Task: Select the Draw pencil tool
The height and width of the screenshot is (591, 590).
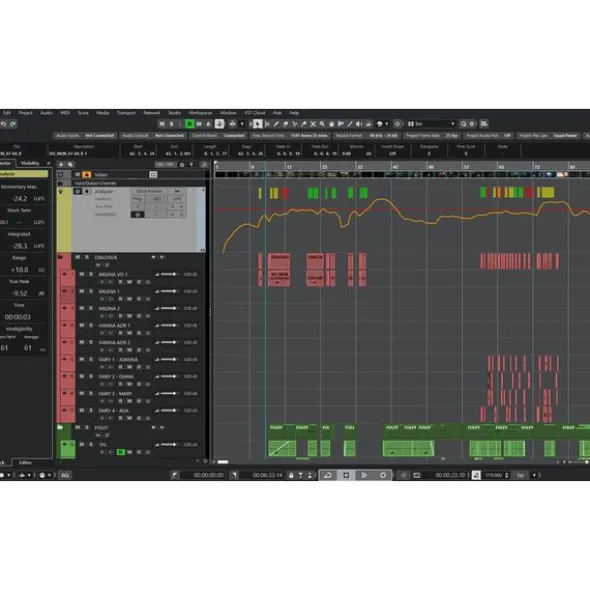Action: pyautogui.click(x=276, y=124)
